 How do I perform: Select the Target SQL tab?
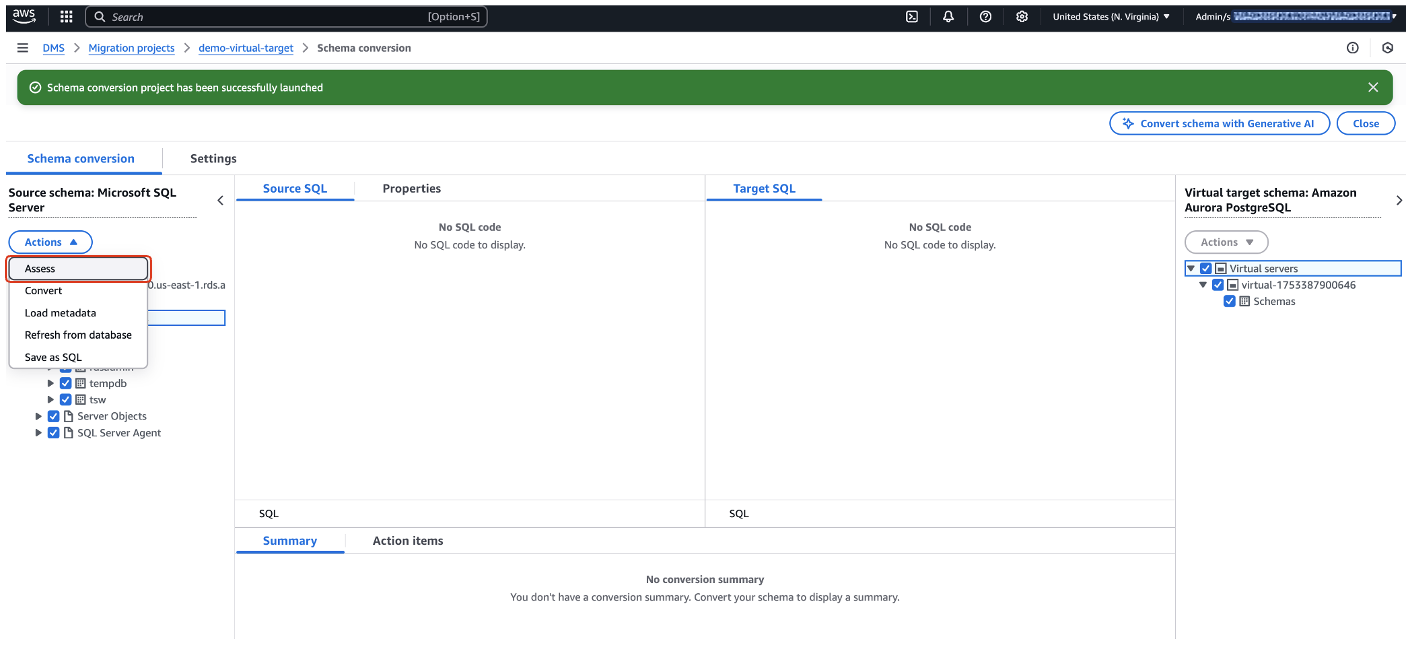click(764, 189)
